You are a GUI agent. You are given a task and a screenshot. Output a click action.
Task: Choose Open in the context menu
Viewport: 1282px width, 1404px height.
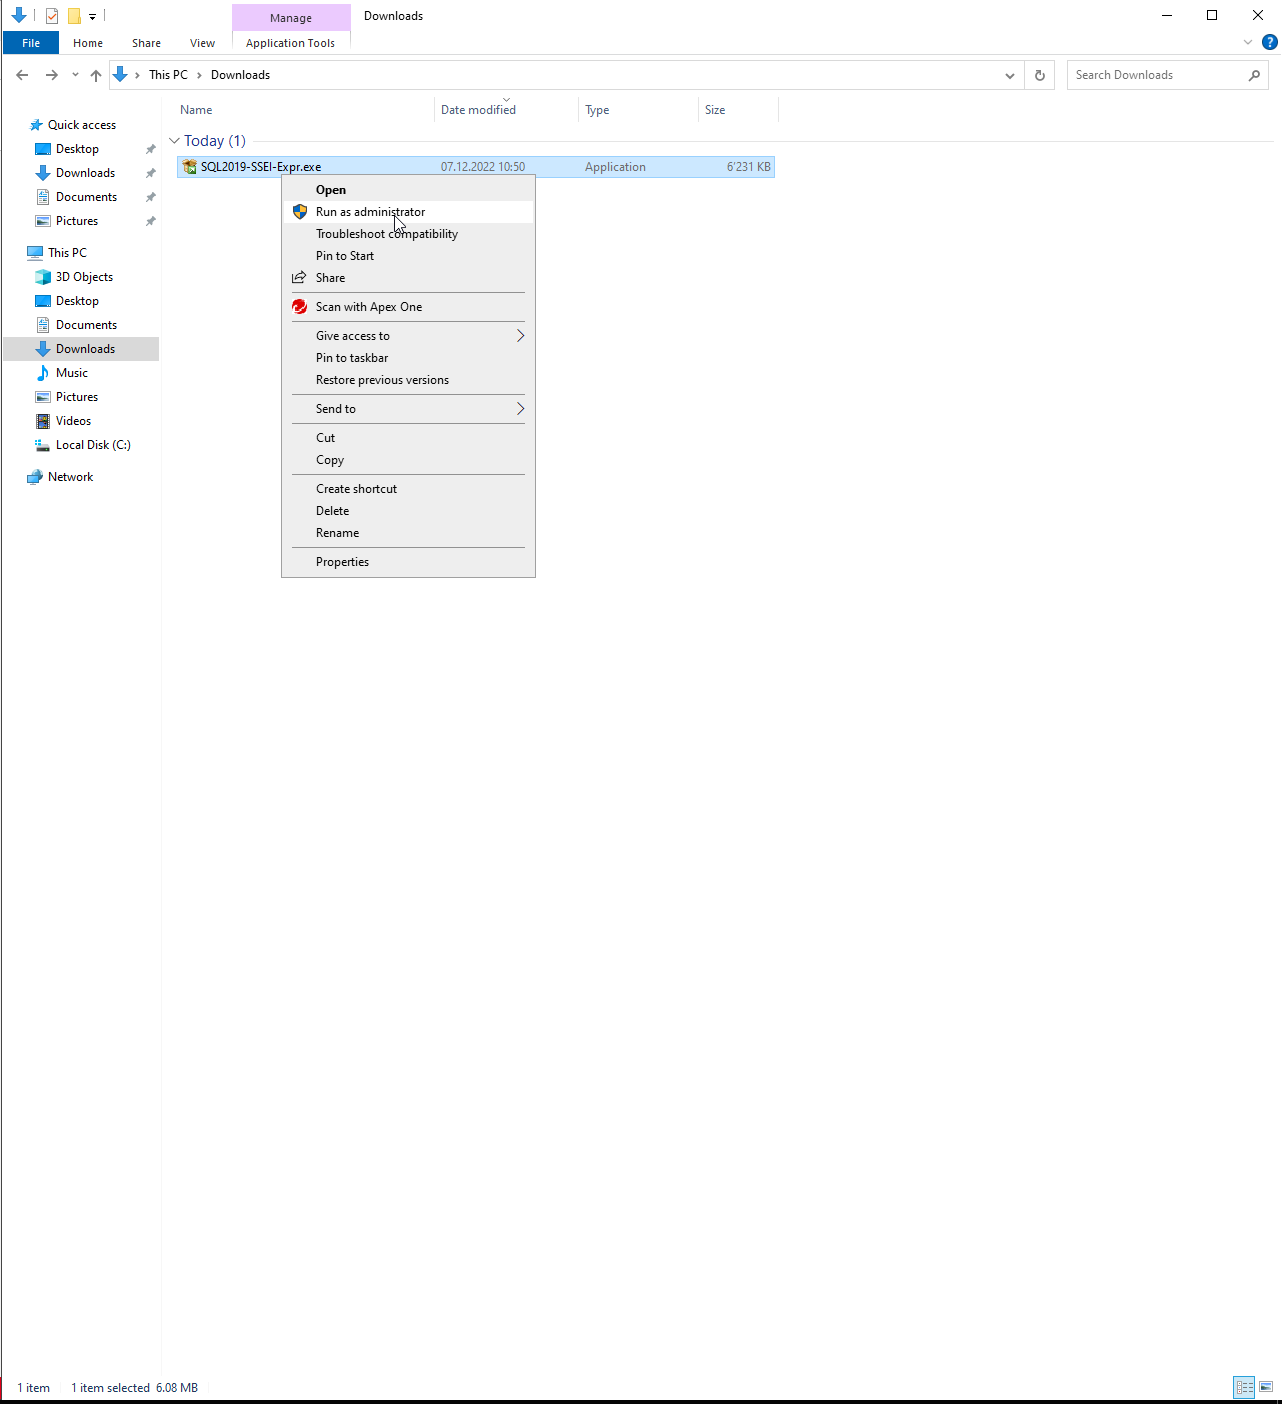coord(408,190)
